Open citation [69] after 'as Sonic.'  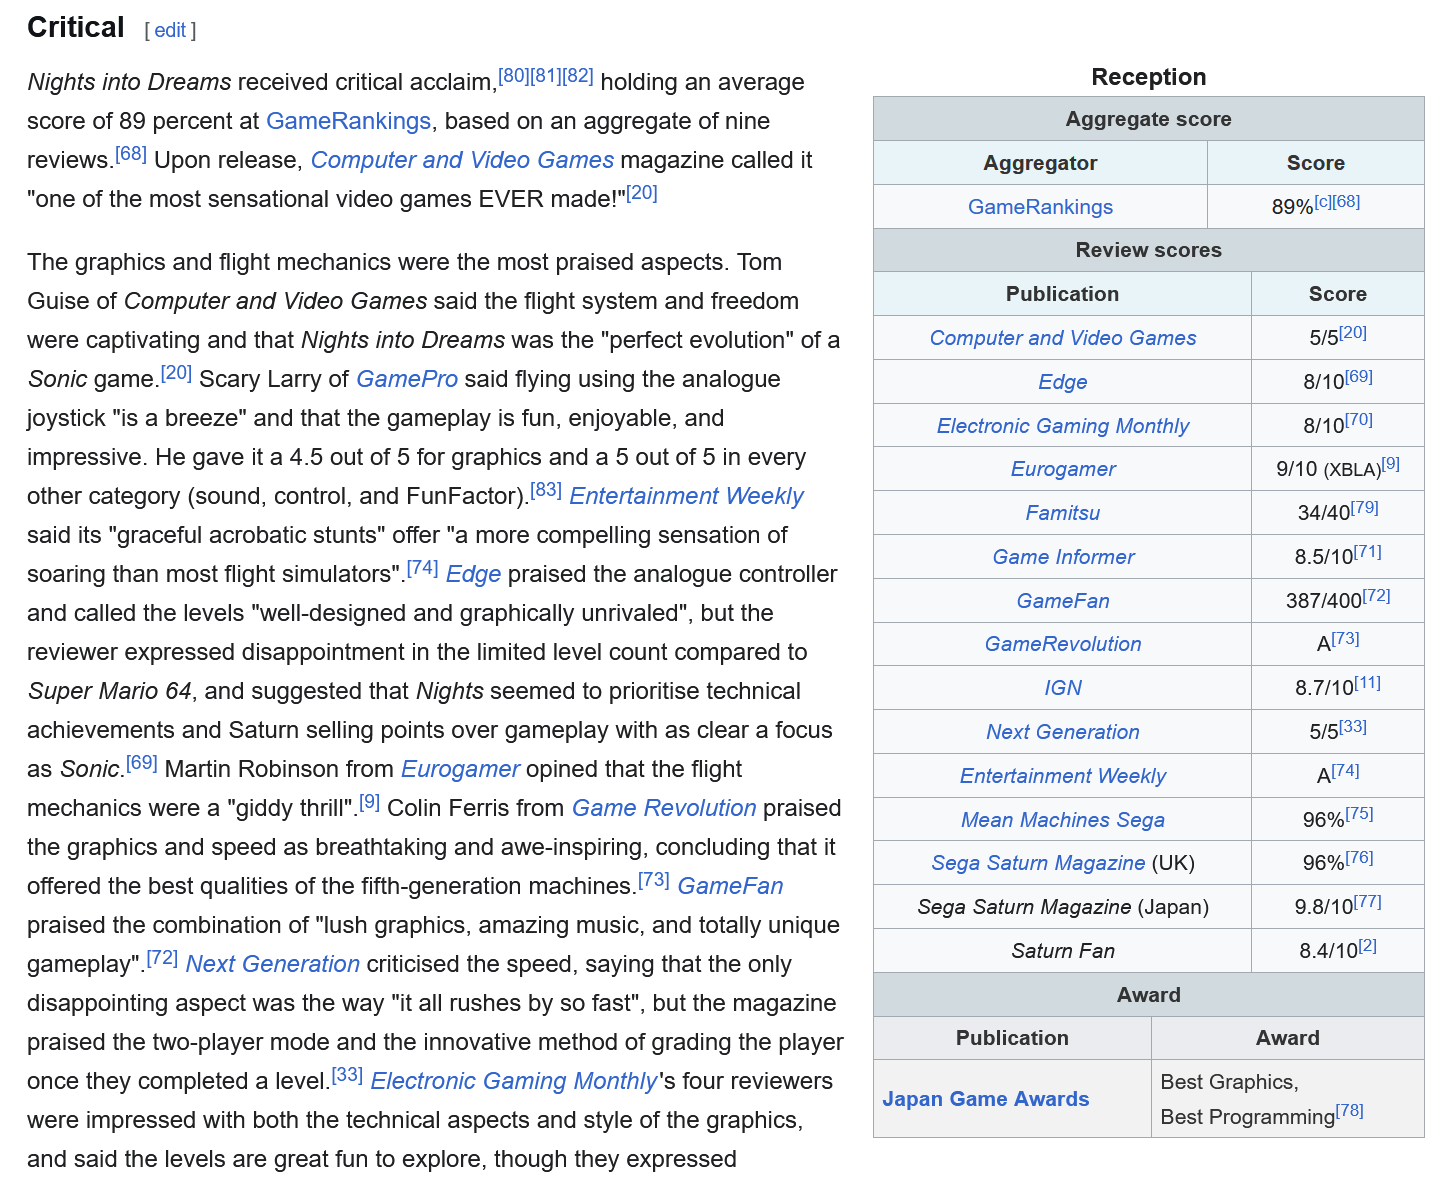click(x=142, y=763)
